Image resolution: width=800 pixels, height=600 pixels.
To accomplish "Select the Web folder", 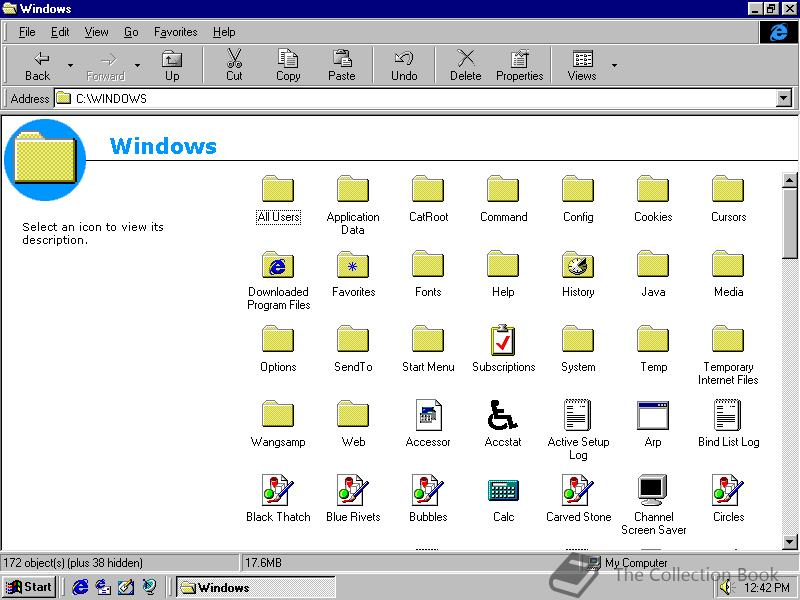I will tap(353, 424).
